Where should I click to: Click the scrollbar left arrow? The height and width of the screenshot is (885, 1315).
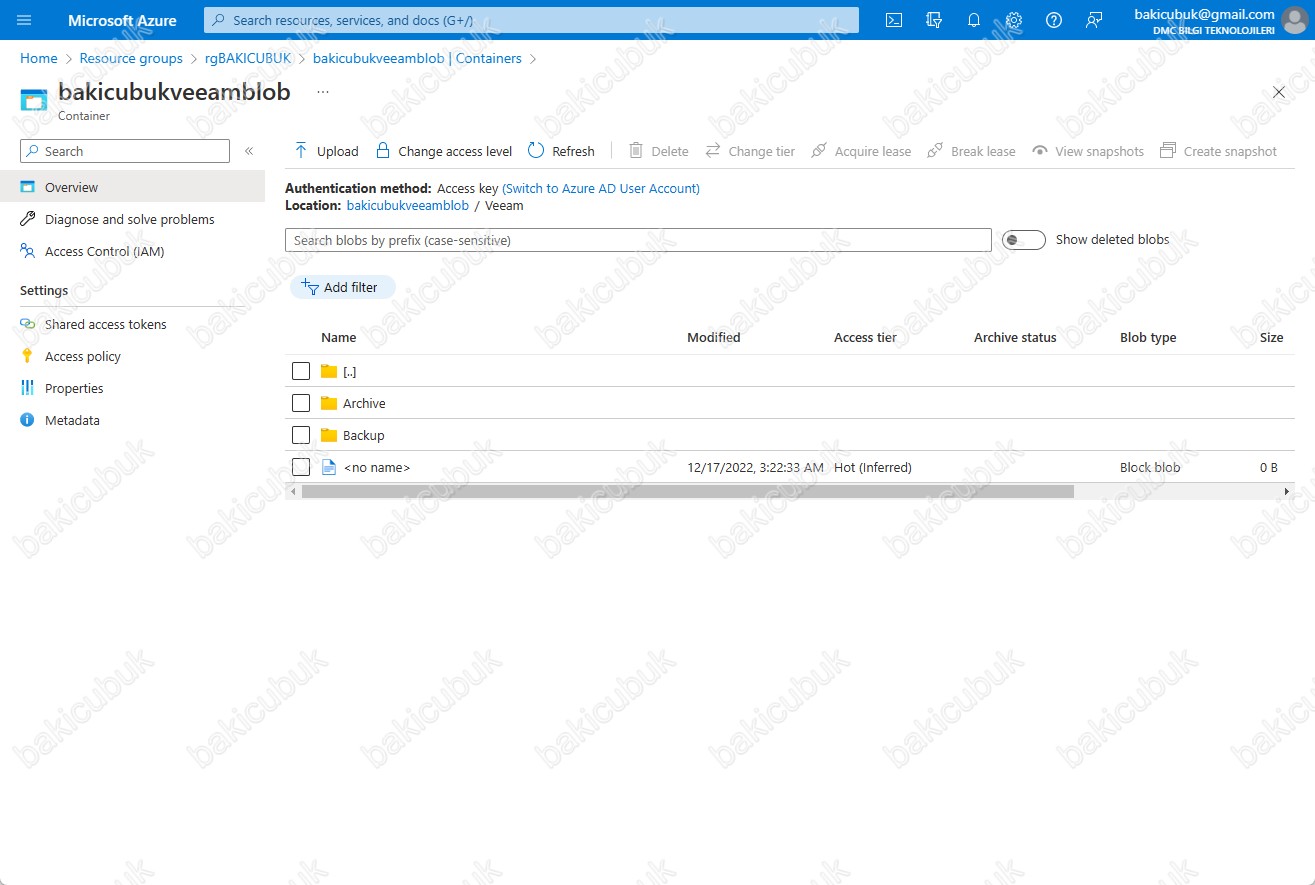tap(292, 492)
